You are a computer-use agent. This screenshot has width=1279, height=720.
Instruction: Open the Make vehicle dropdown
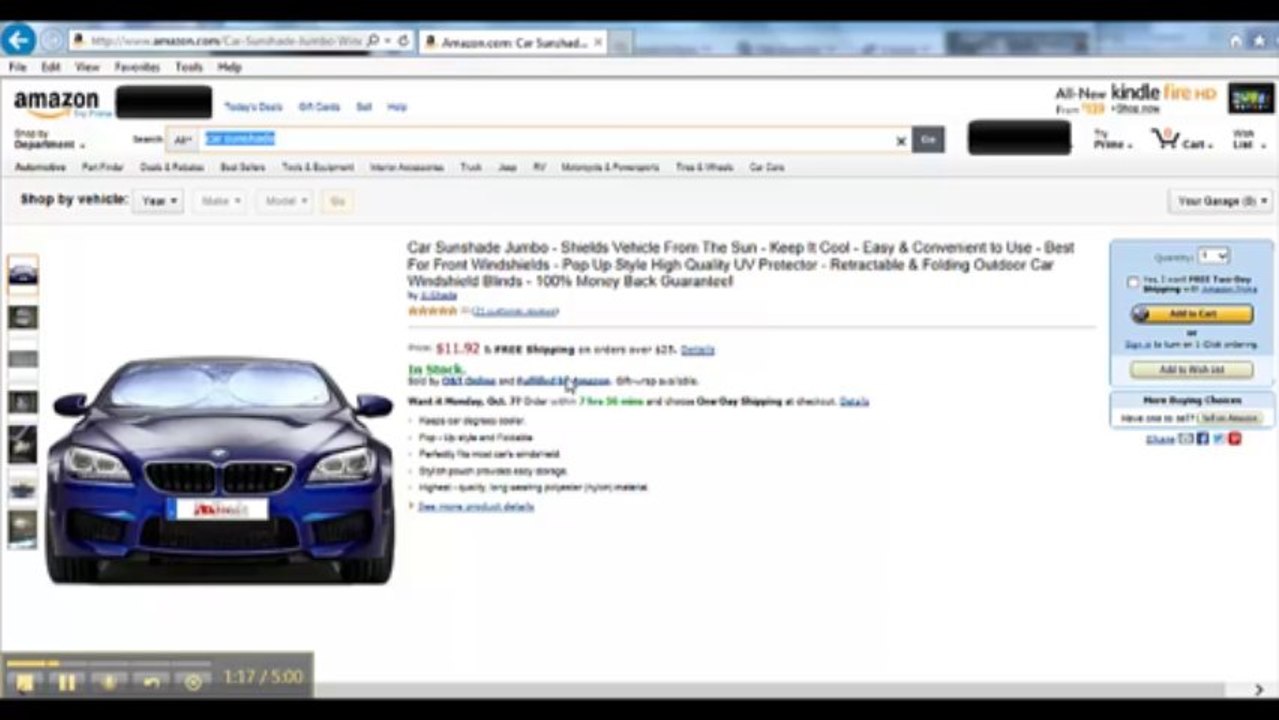click(x=220, y=201)
